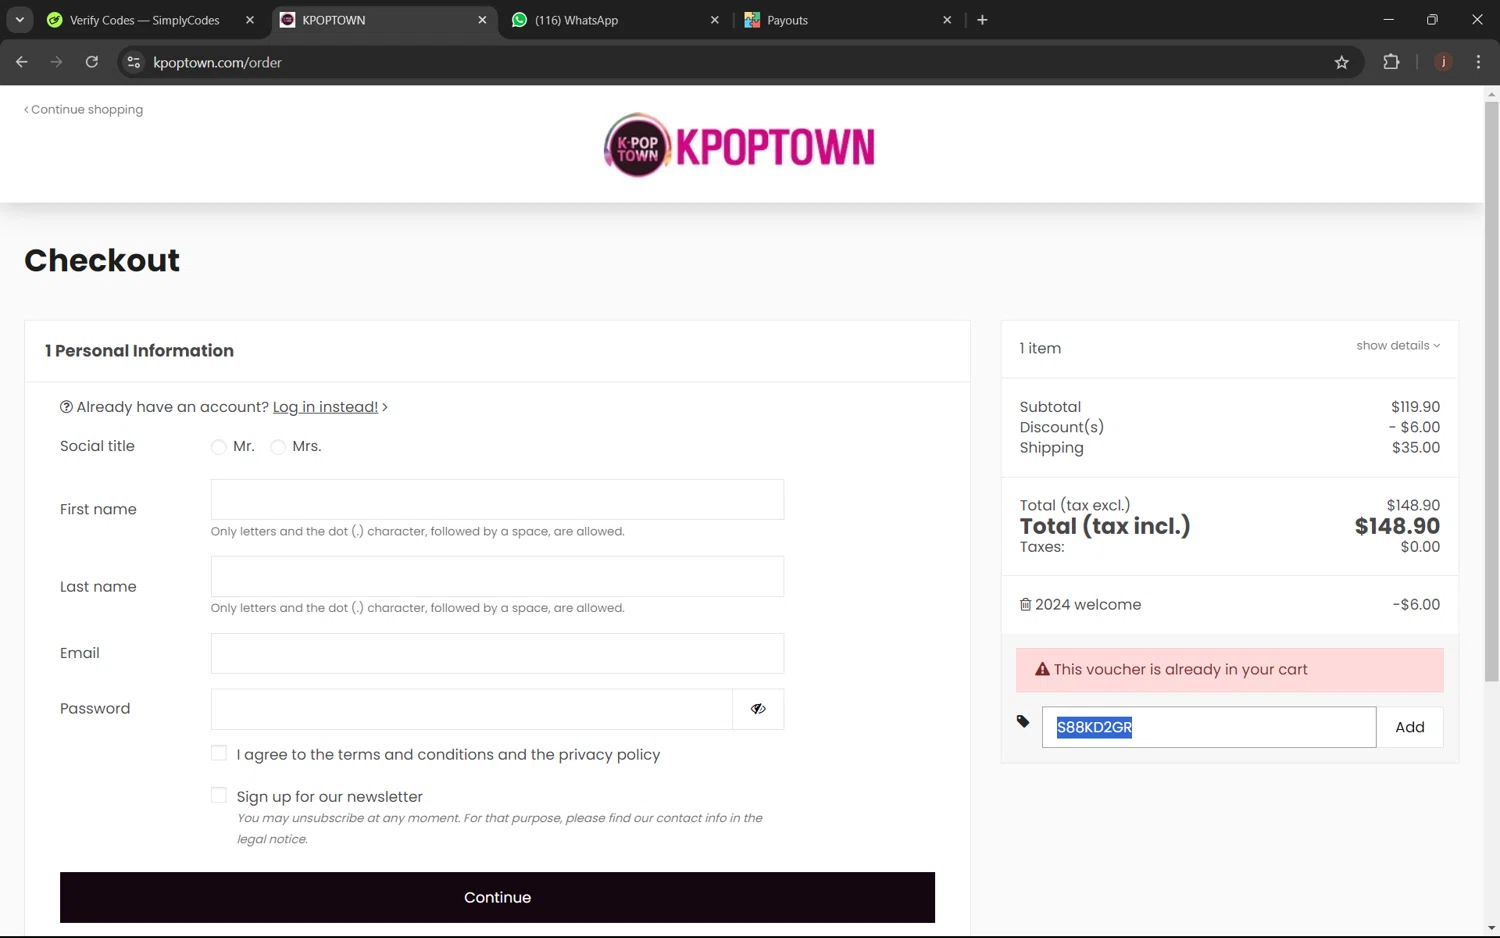Expand show details of cart
This screenshot has height=938, width=1500.
1398,346
